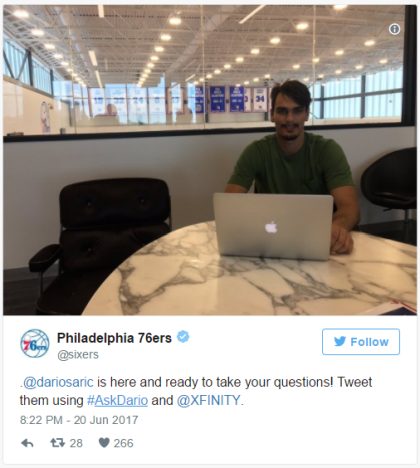Image resolution: width=420 pixels, height=468 pixels.
Task: Follow the Philadelphia 76ers account
Action: pyautogui.click(x=361, y=342)
